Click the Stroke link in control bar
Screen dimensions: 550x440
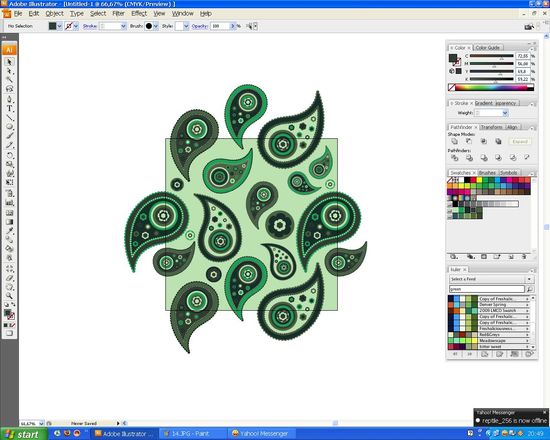[90, 26]
